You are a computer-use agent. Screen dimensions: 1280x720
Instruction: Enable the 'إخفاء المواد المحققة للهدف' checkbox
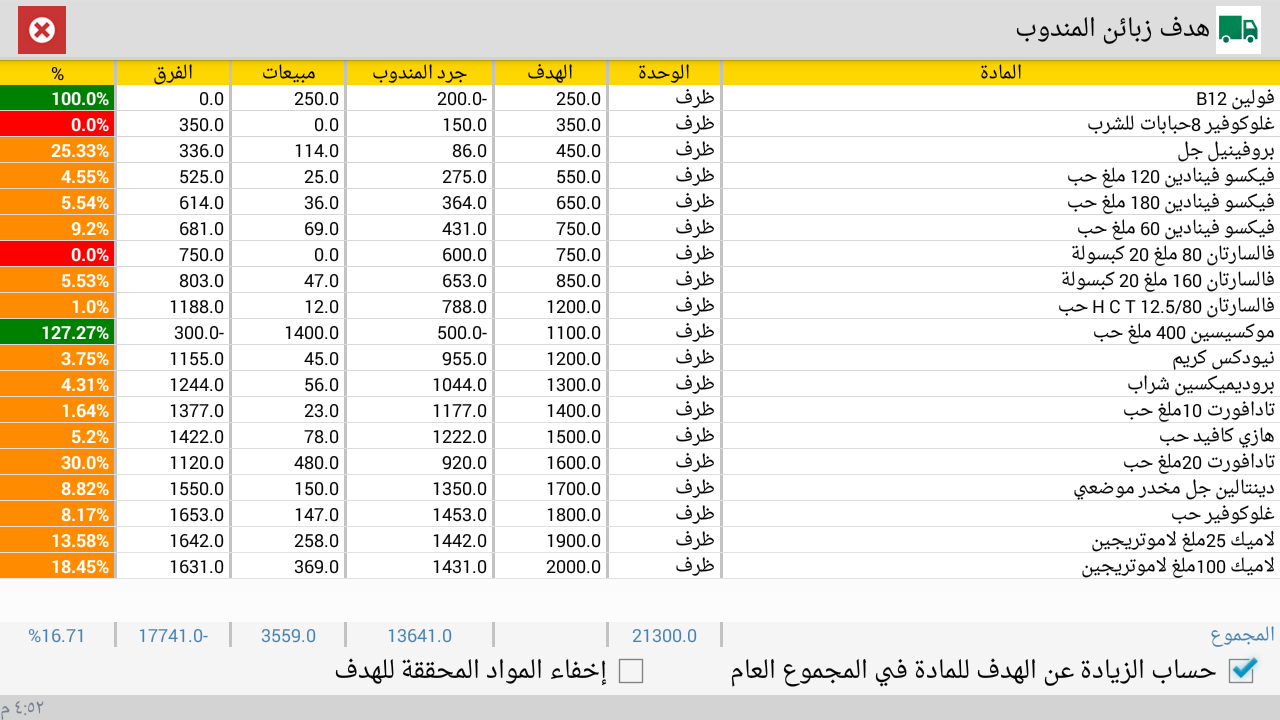pos(631,671)
